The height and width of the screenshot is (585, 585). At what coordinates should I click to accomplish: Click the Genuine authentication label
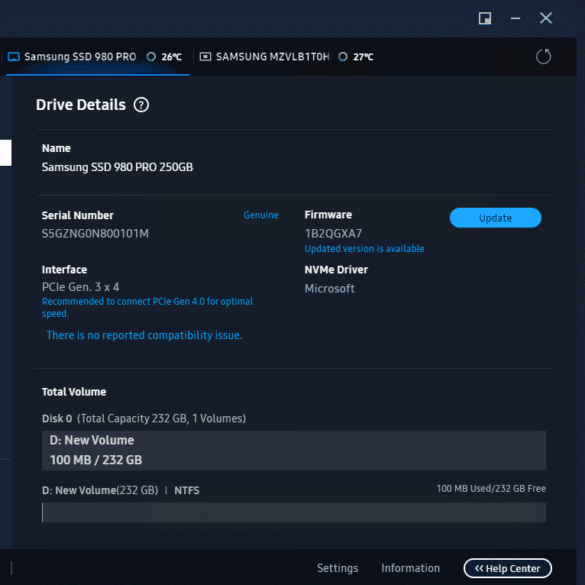[x=261, y=215]
